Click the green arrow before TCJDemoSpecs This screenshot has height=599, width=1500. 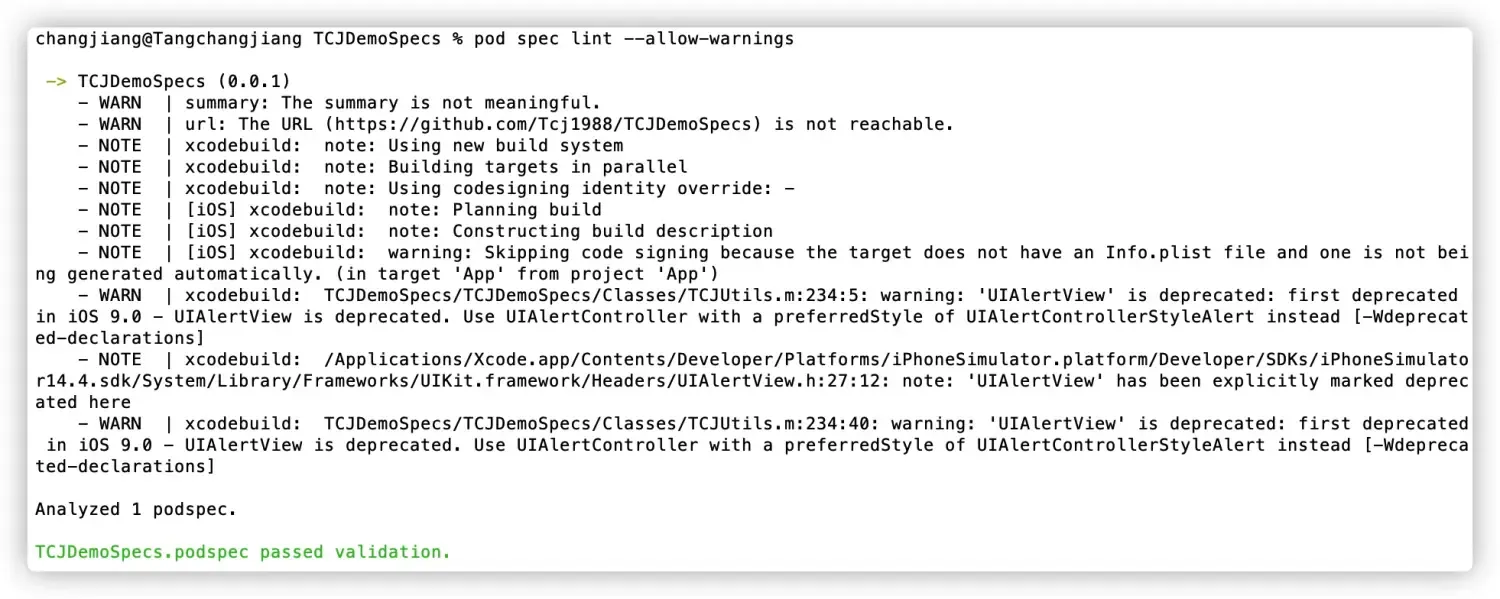point(56,81)
